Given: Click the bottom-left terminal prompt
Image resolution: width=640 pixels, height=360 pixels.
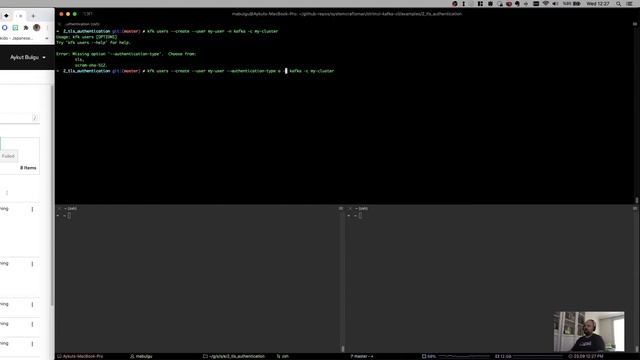Looking at the screenshot, I should click(x=64, y=216).
